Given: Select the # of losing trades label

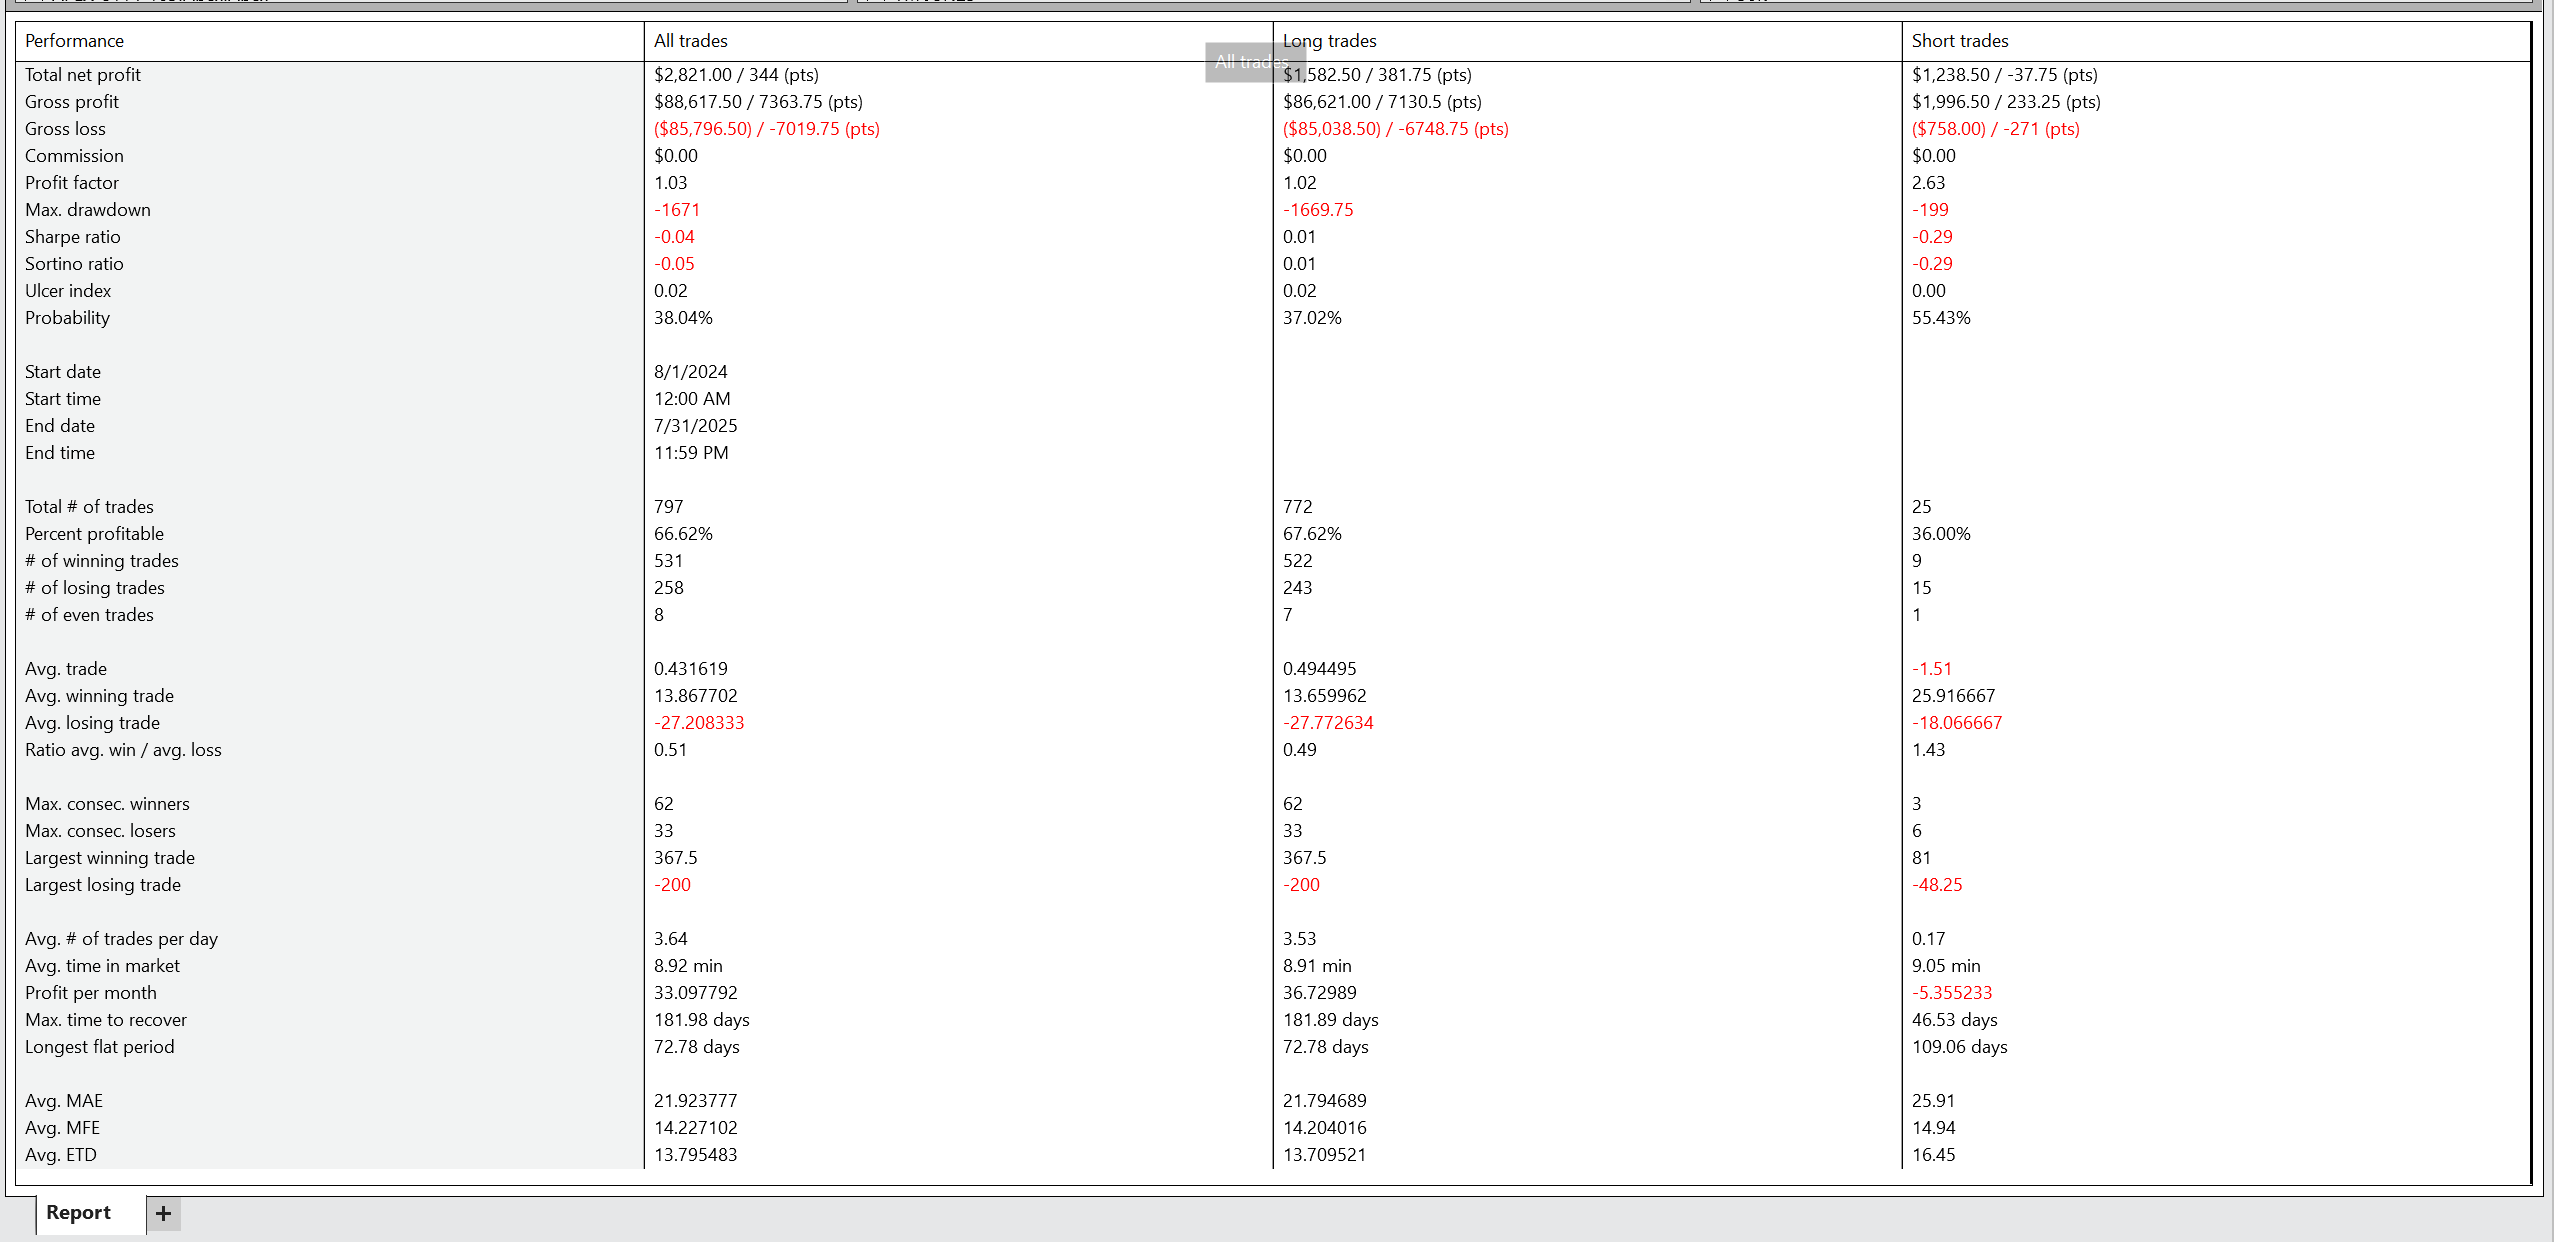Looking at the screenshot, I should coord(95,588).
